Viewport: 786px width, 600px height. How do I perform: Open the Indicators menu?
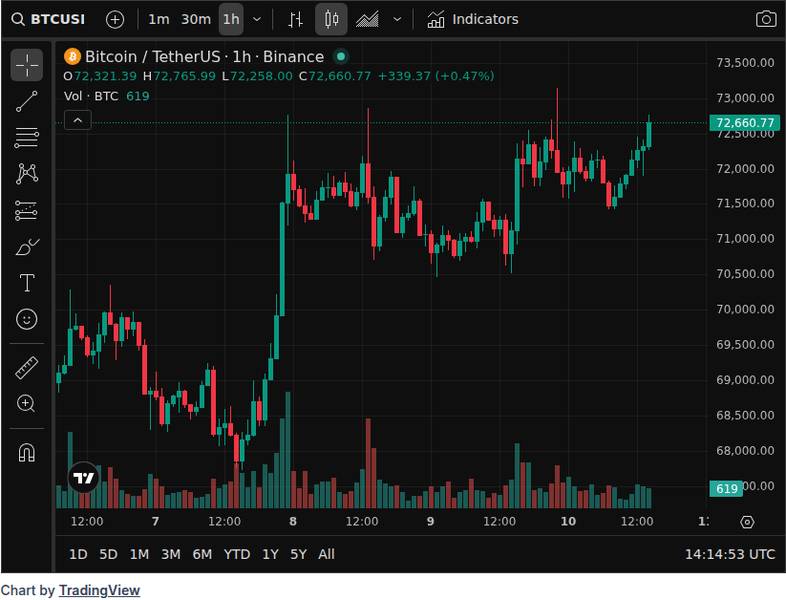[473, 20]
